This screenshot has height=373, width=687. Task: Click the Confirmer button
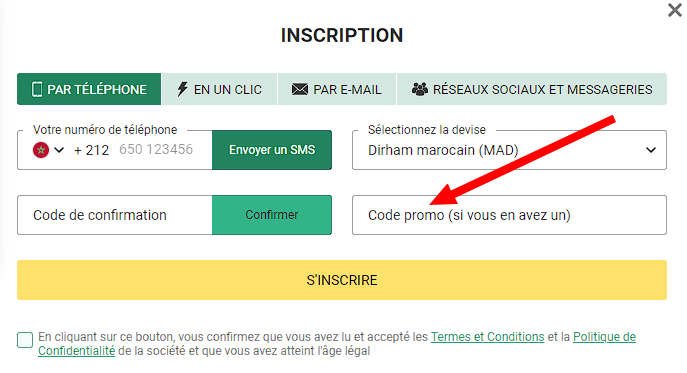(x=272, y=215)
